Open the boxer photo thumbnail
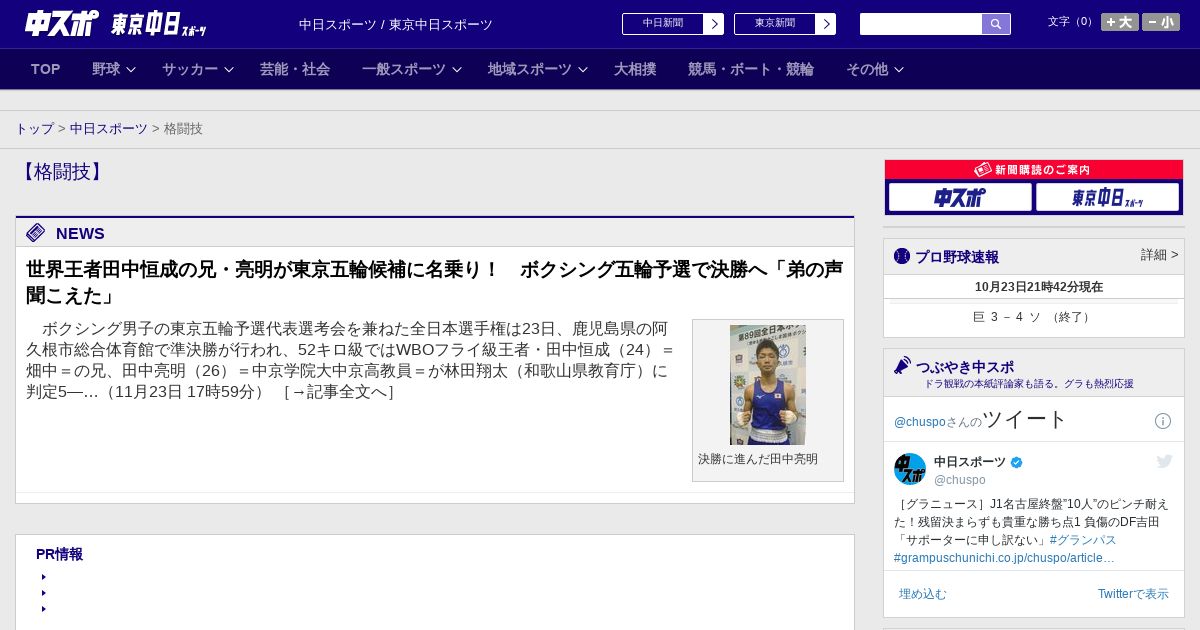Viewport: 1200px width, 630px height. (768, 385)
